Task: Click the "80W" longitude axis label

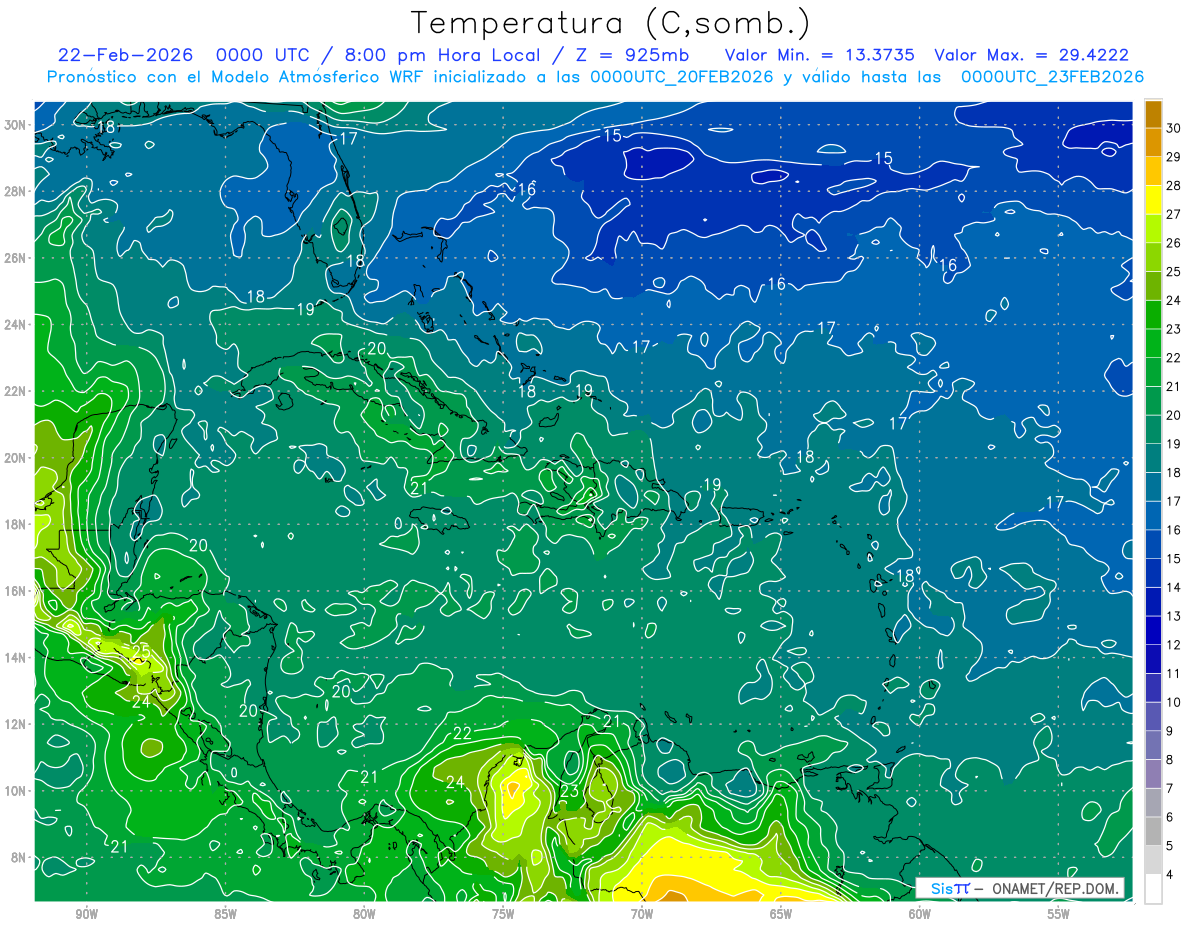Action: 364,914
